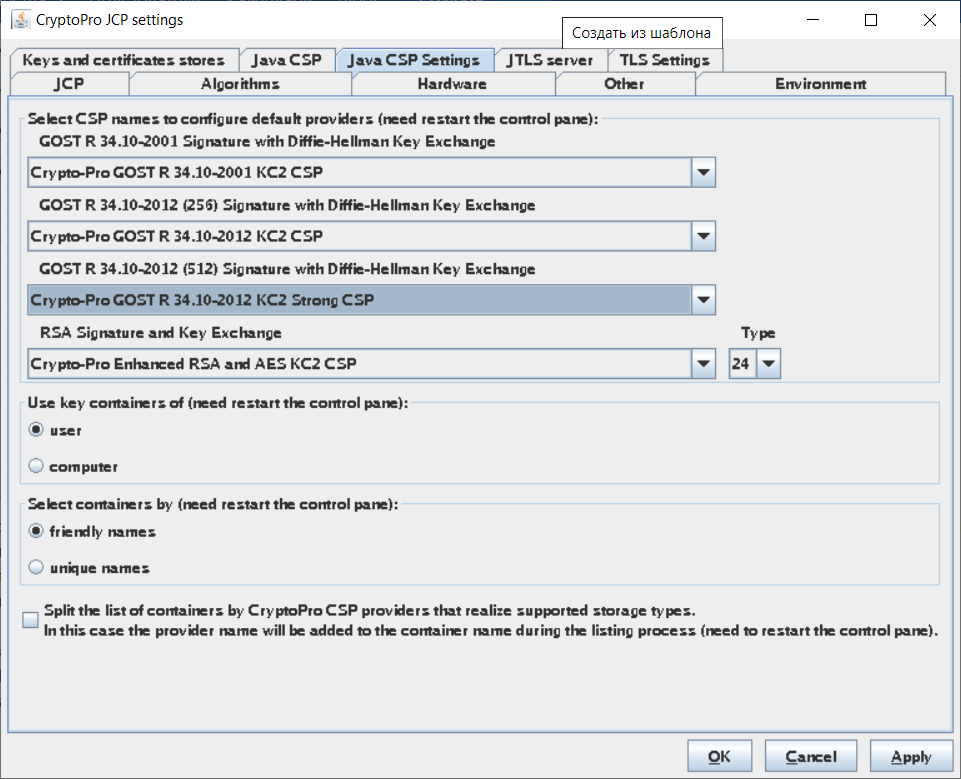This screenshot has width=961, height=779.
Task: Expand the GOST R 34.10-2012 (256) provider dropdown arrow
Action: pyautogui.click(x=703, y=236)
